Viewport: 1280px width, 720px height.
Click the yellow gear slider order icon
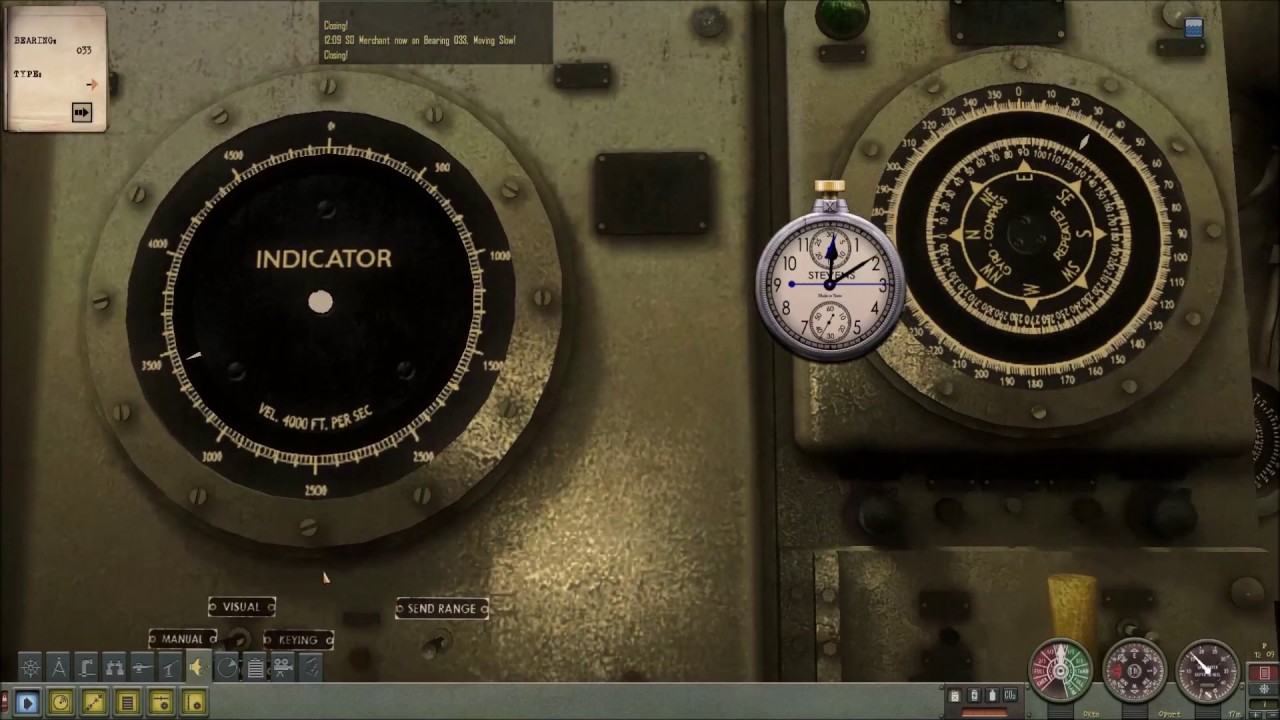click(x=161, y=703)
